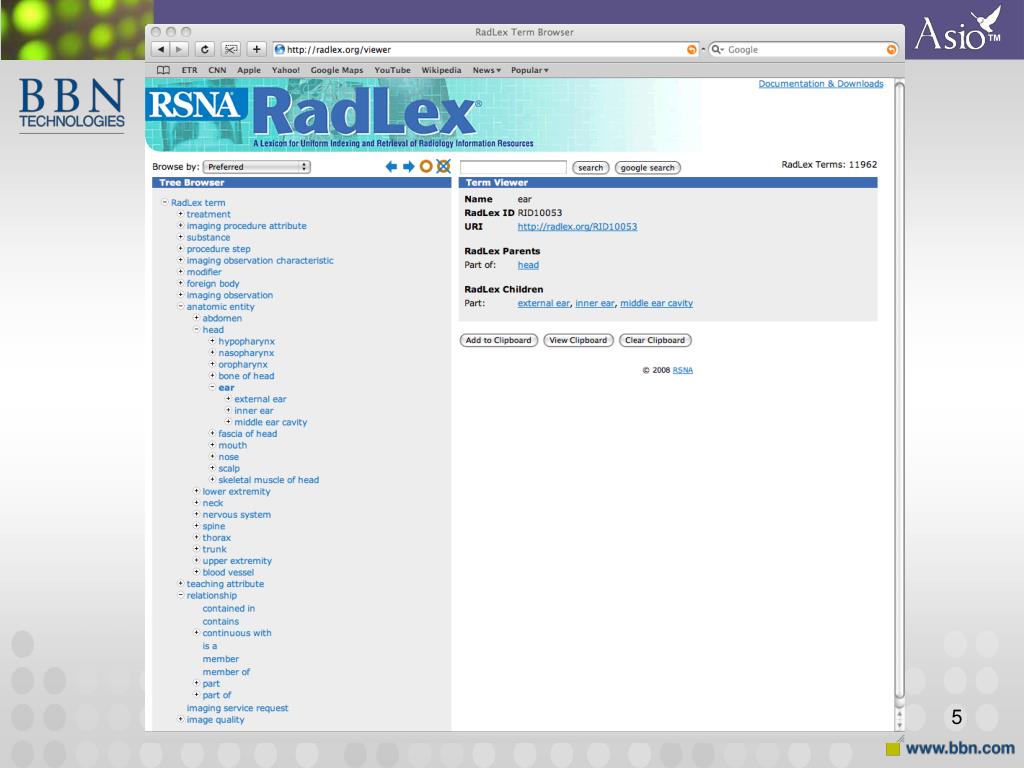Select upper extremity in the tree
Screen dimensions: 1024x768
click(x=237, y=561)
